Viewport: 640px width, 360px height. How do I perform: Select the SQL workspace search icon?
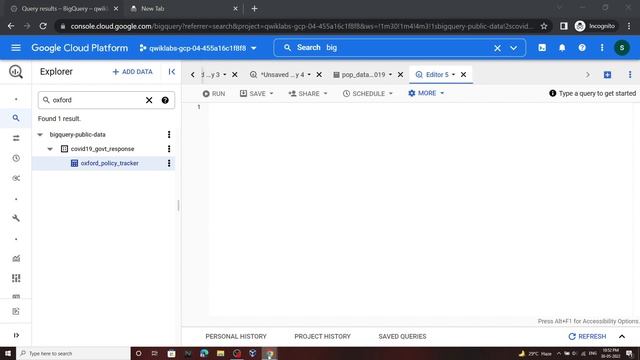click(16, 118)
